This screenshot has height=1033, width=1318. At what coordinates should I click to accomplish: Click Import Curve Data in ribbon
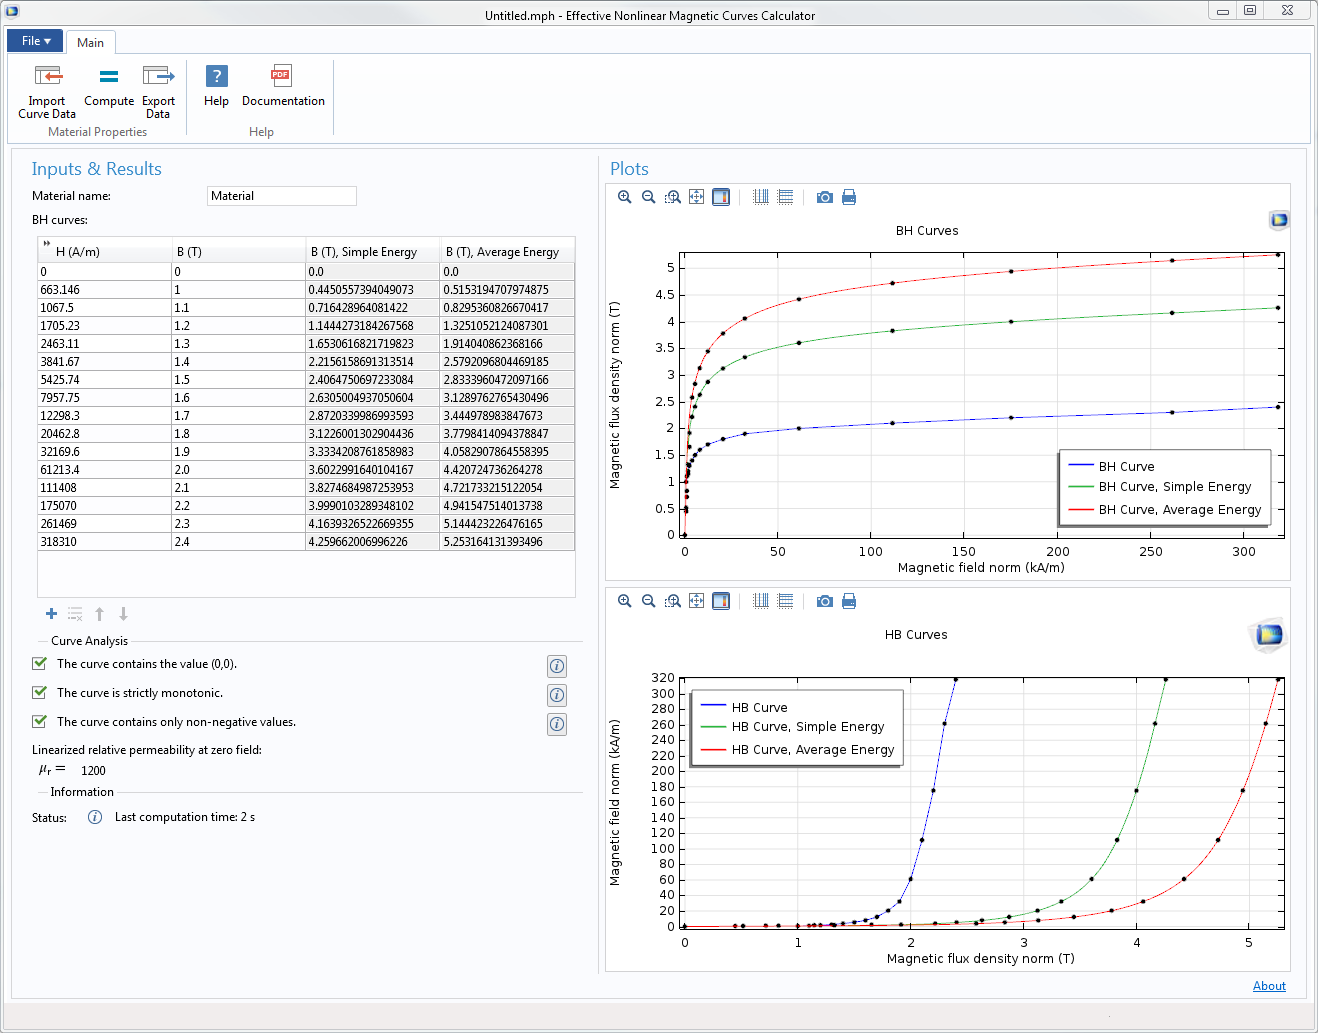(x=46, y=90)
